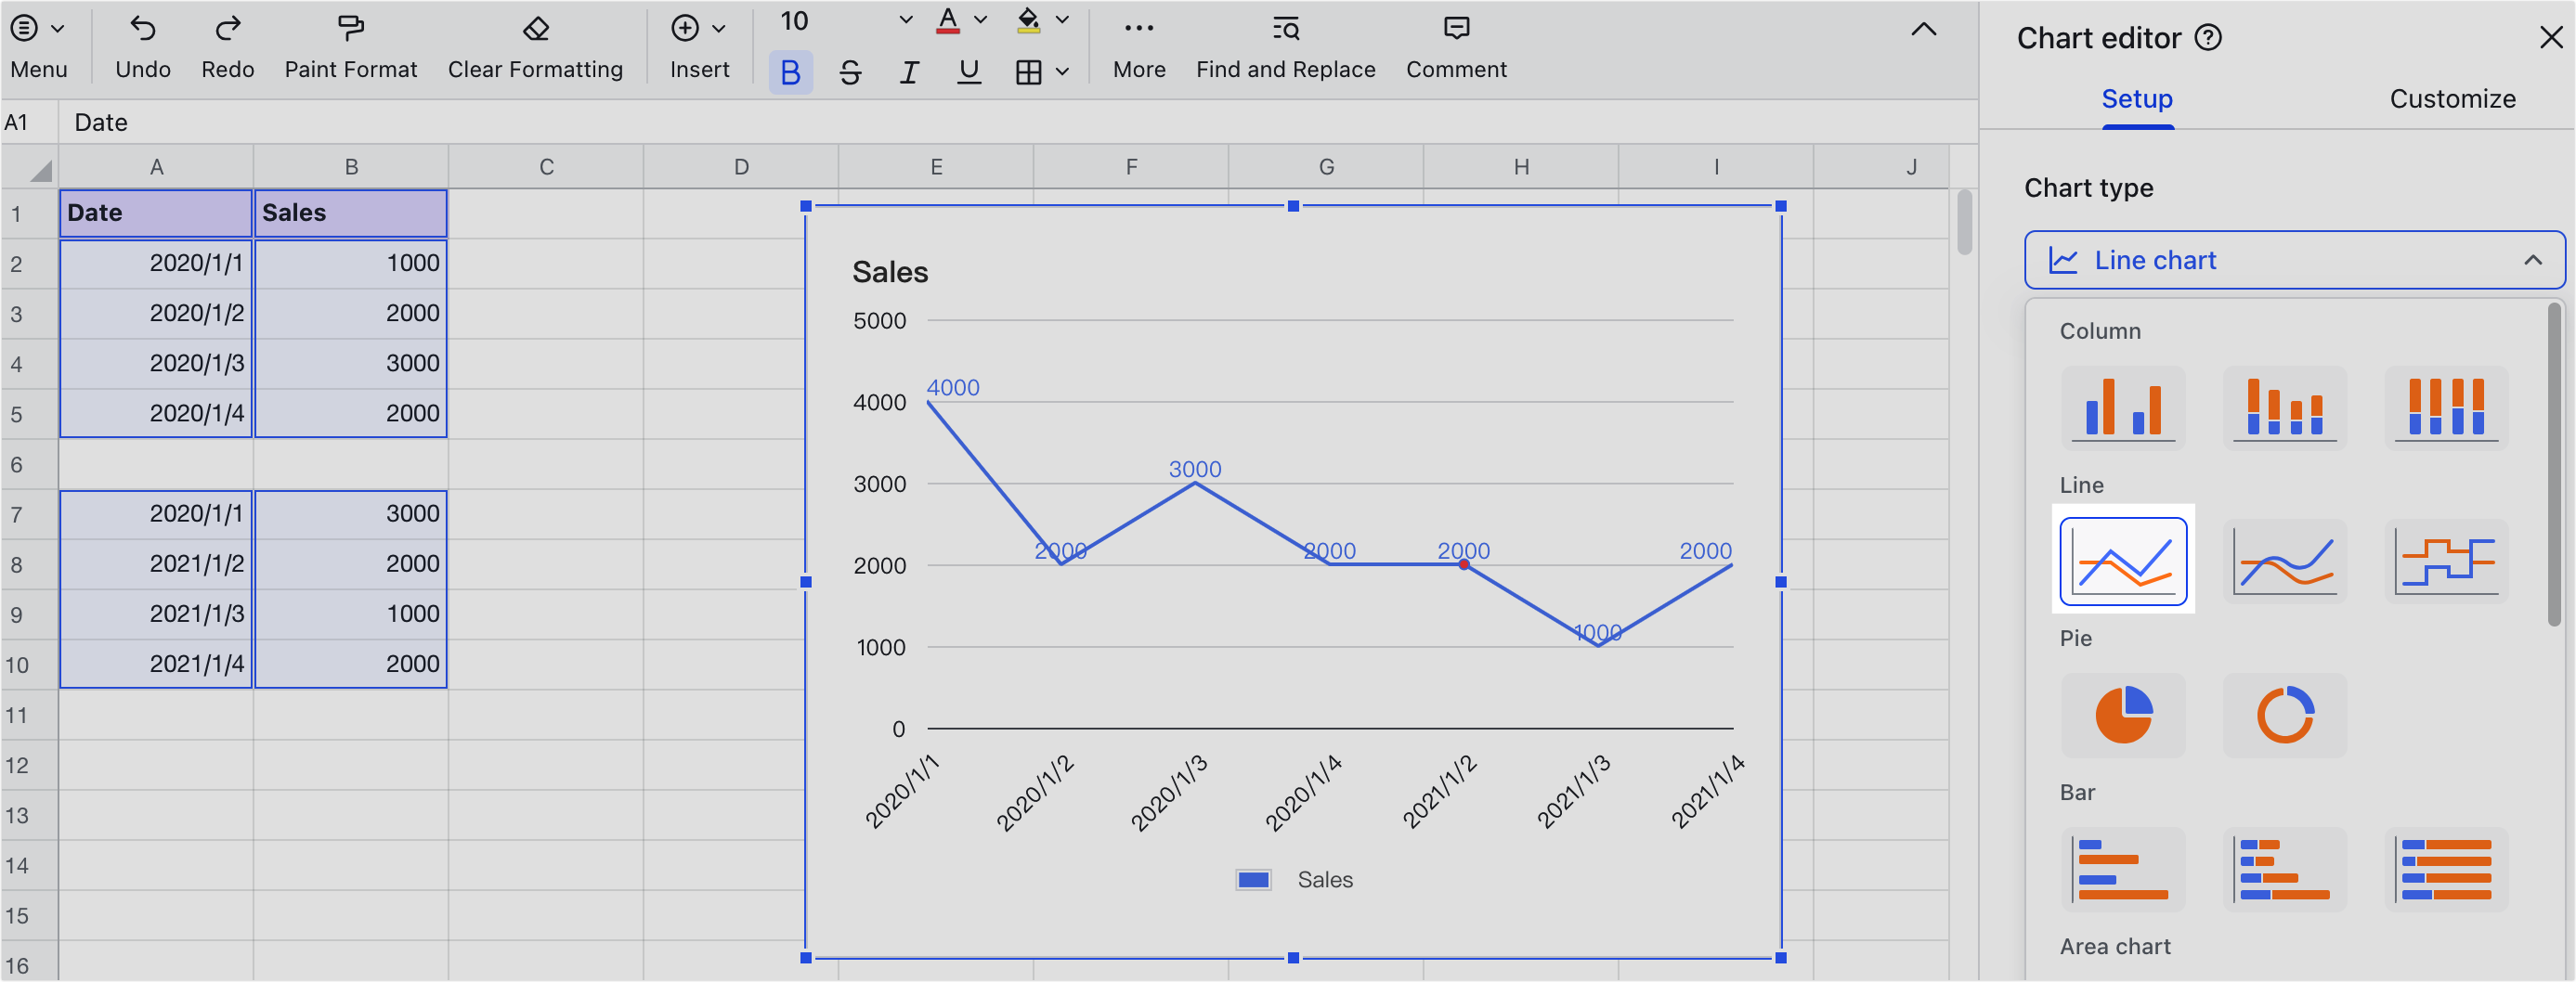The image size is (2576, 982).
Task: Choose the donut pie chart icon
Action: point(2284,716)
